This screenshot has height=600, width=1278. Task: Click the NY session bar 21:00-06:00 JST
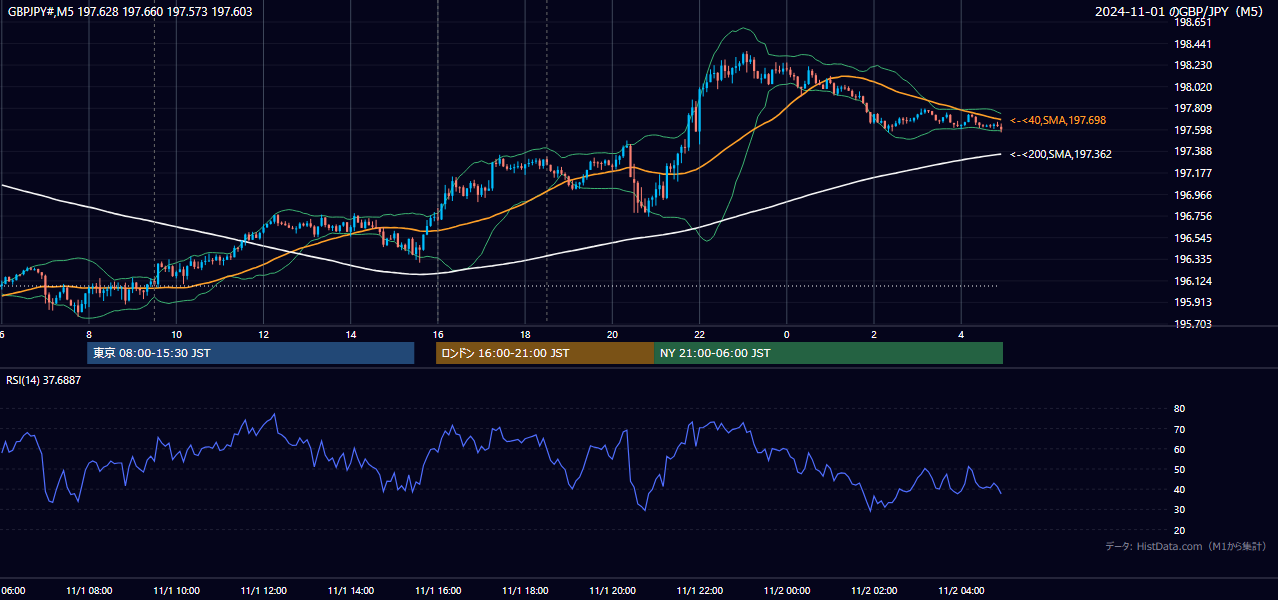(x=828, y=353)
